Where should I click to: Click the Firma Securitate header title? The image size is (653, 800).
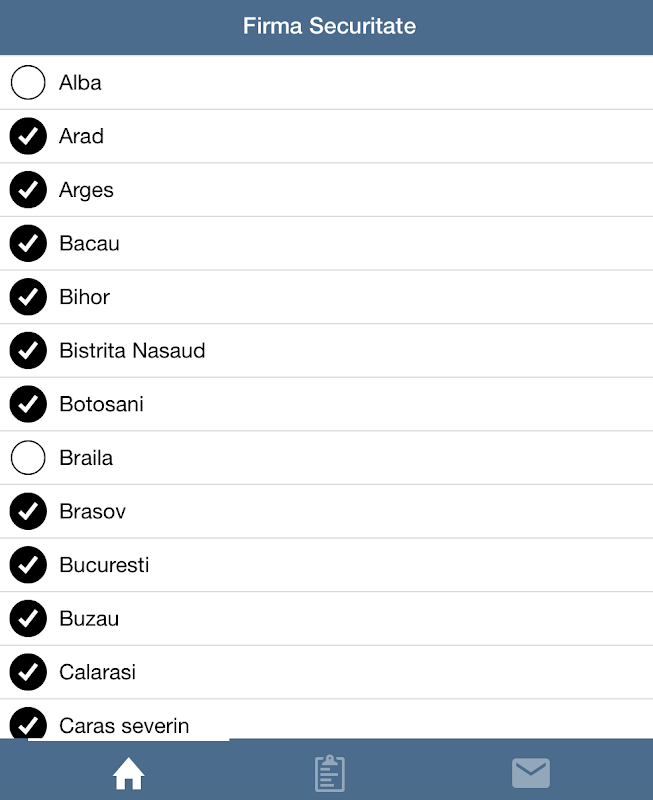[329, 26]
